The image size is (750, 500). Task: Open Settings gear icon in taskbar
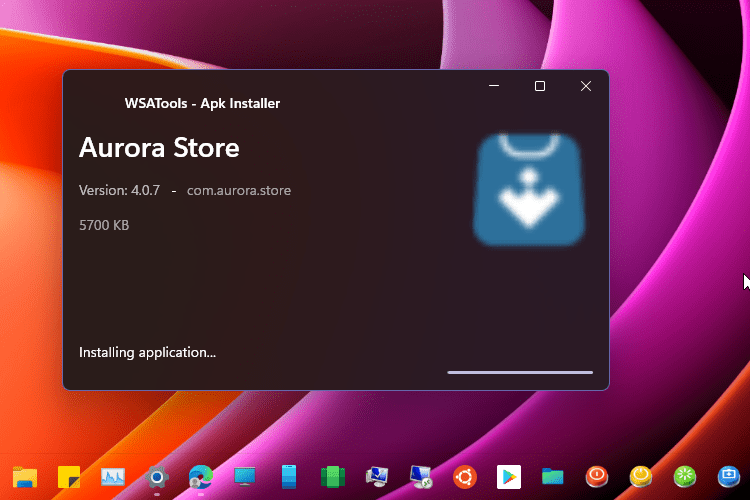[157, 477]
